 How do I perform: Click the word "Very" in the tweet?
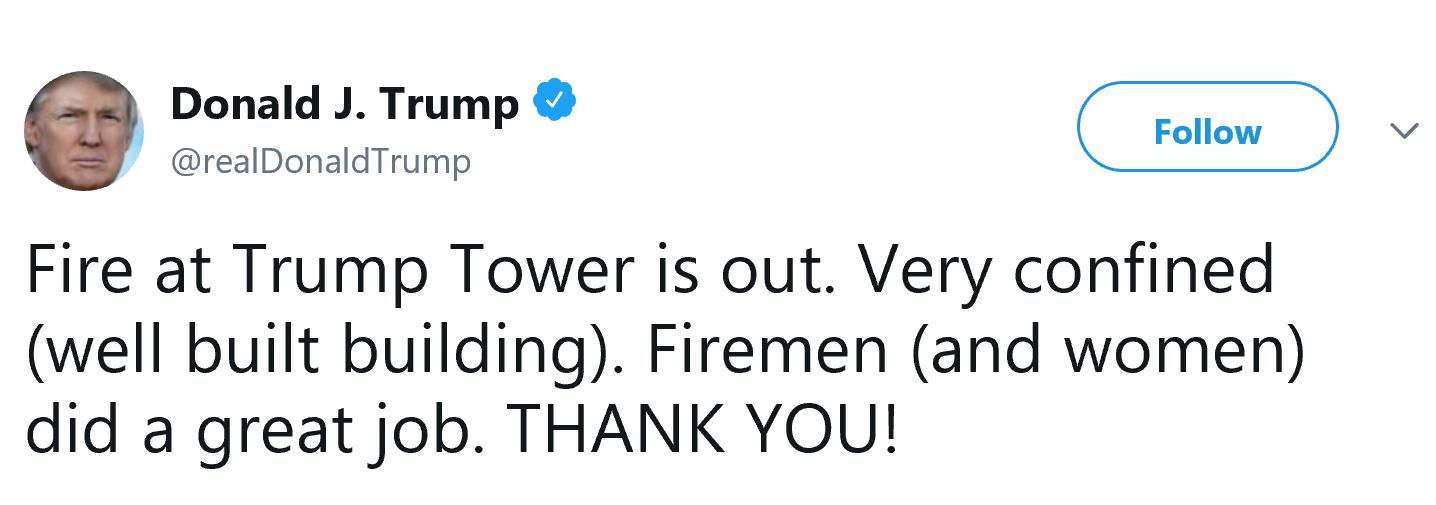pos(916,272)
